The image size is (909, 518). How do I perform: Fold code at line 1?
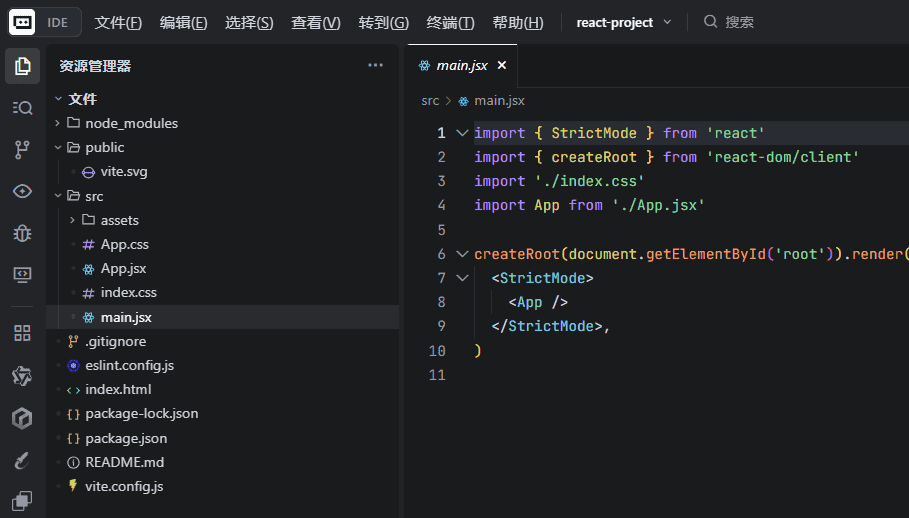[462, 133]
